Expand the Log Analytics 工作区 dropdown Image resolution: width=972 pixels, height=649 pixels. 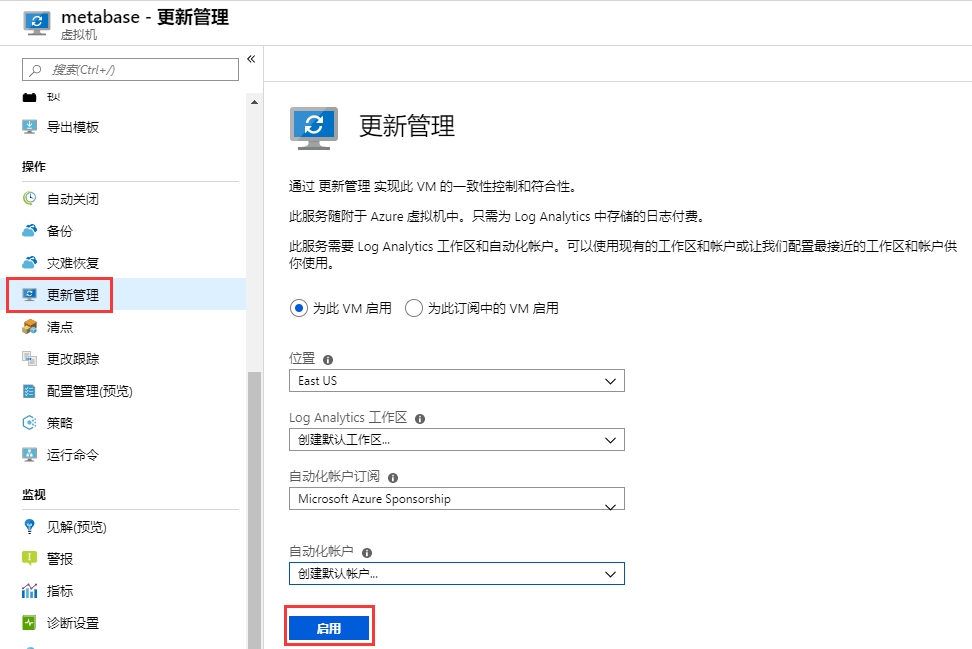456,440
